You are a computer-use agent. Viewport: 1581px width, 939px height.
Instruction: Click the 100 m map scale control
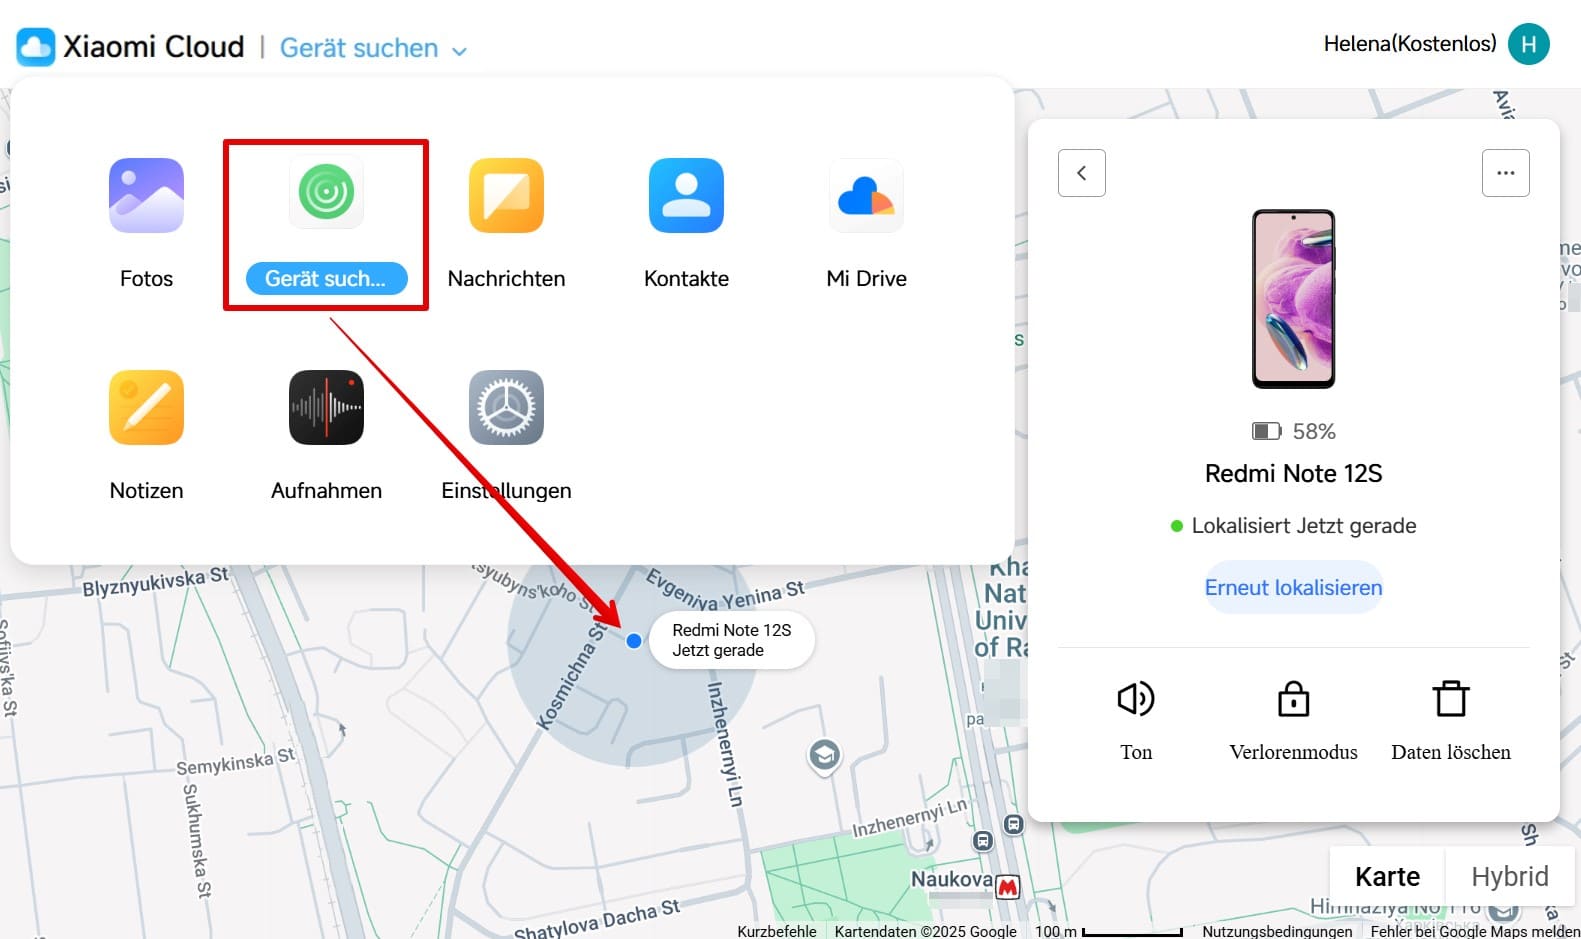1108,931
